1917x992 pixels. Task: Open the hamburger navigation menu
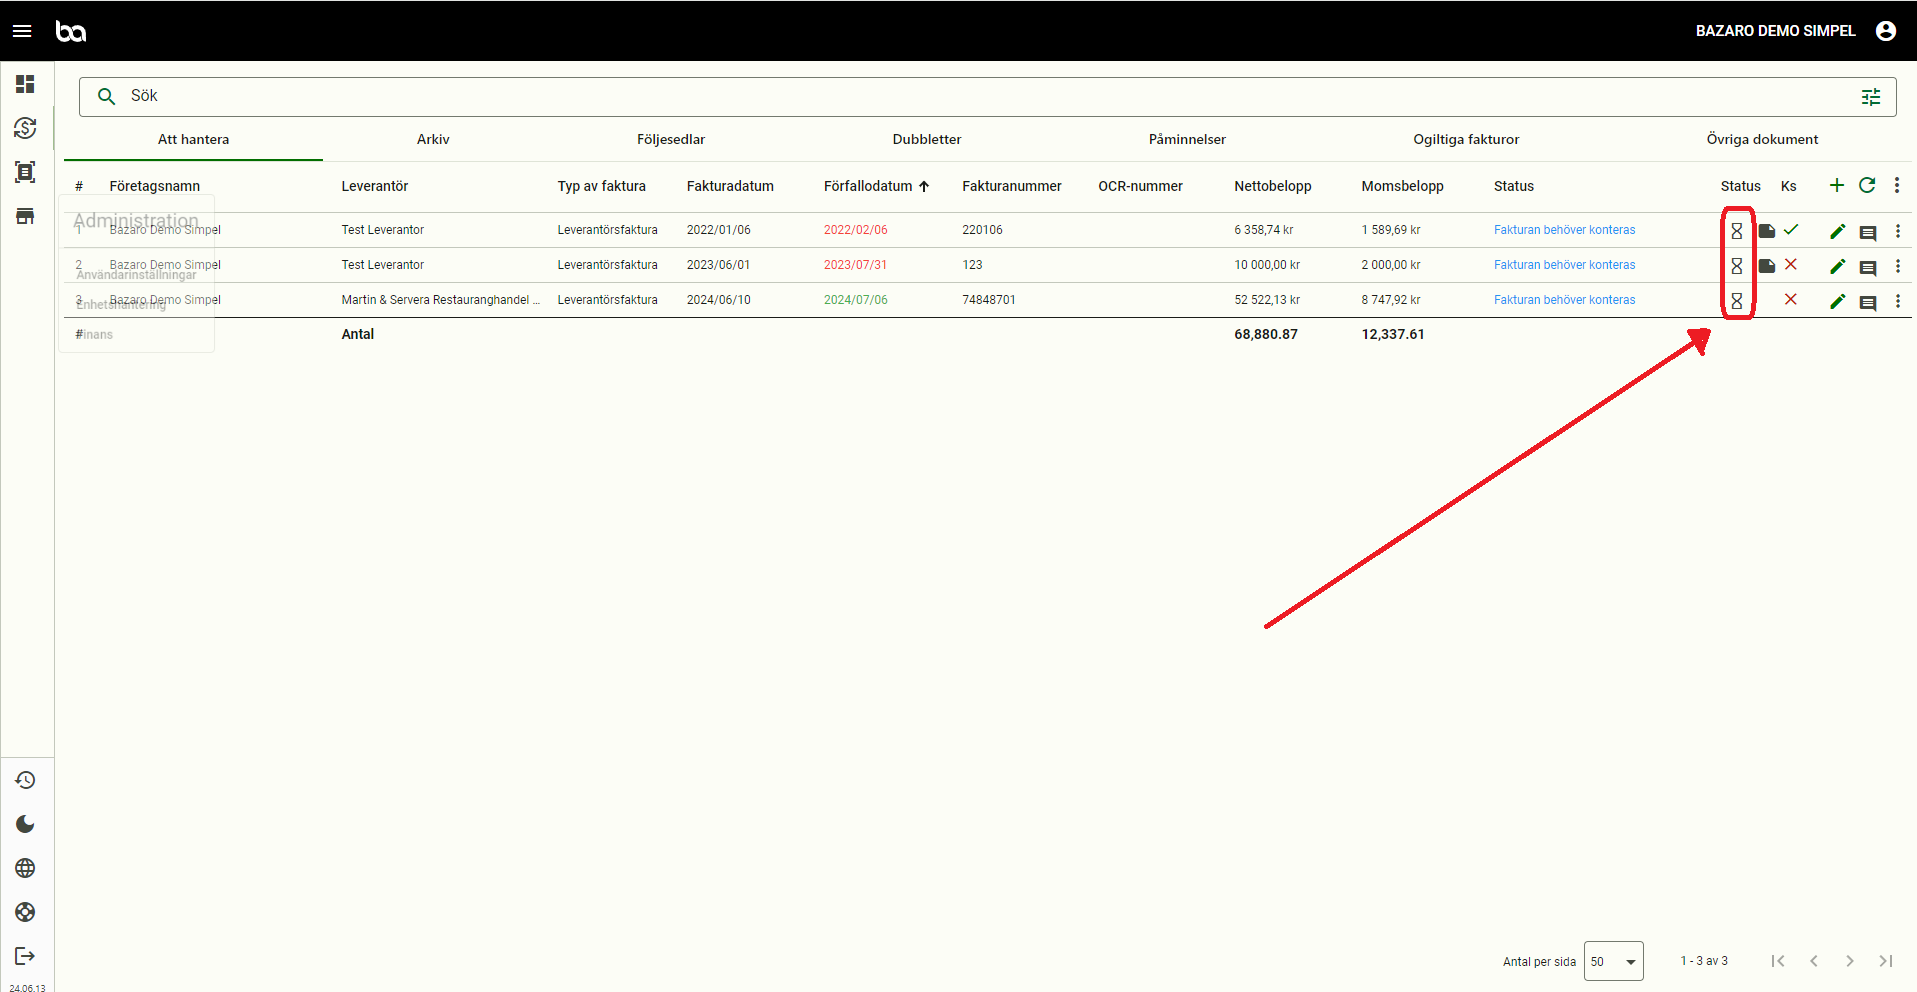coord(22,31)
